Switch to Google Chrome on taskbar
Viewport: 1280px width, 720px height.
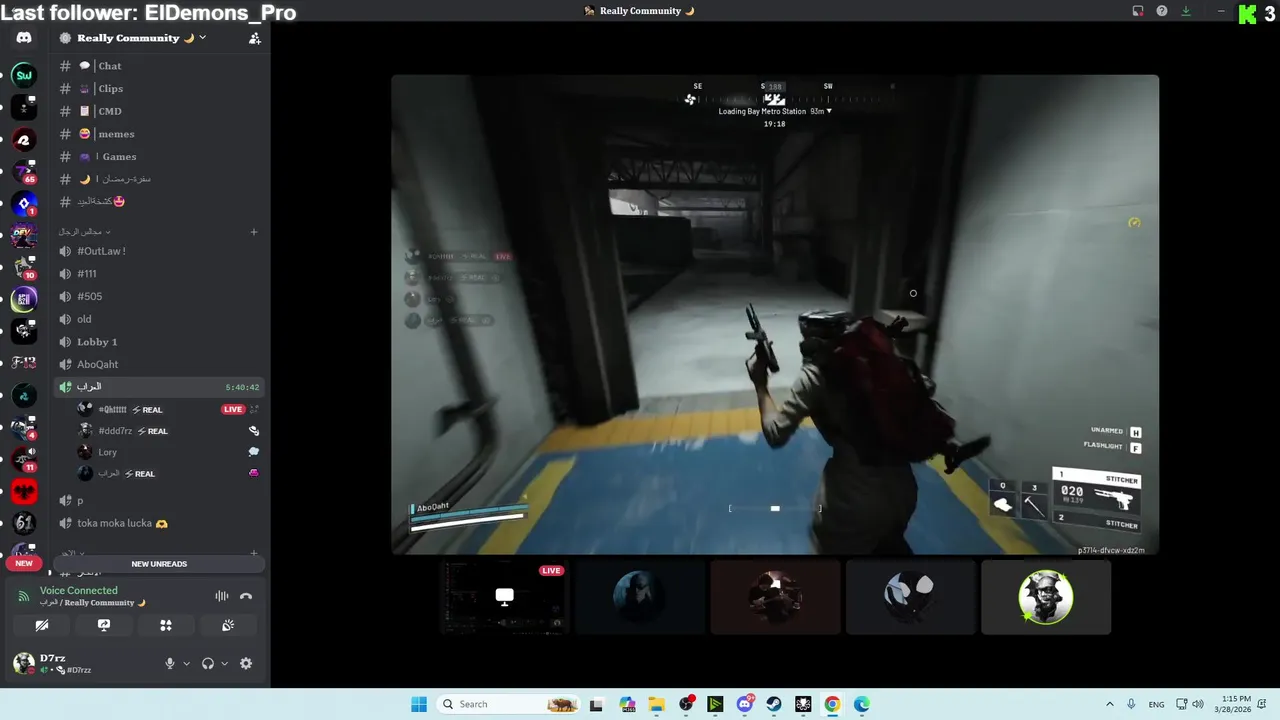[832, 704]
